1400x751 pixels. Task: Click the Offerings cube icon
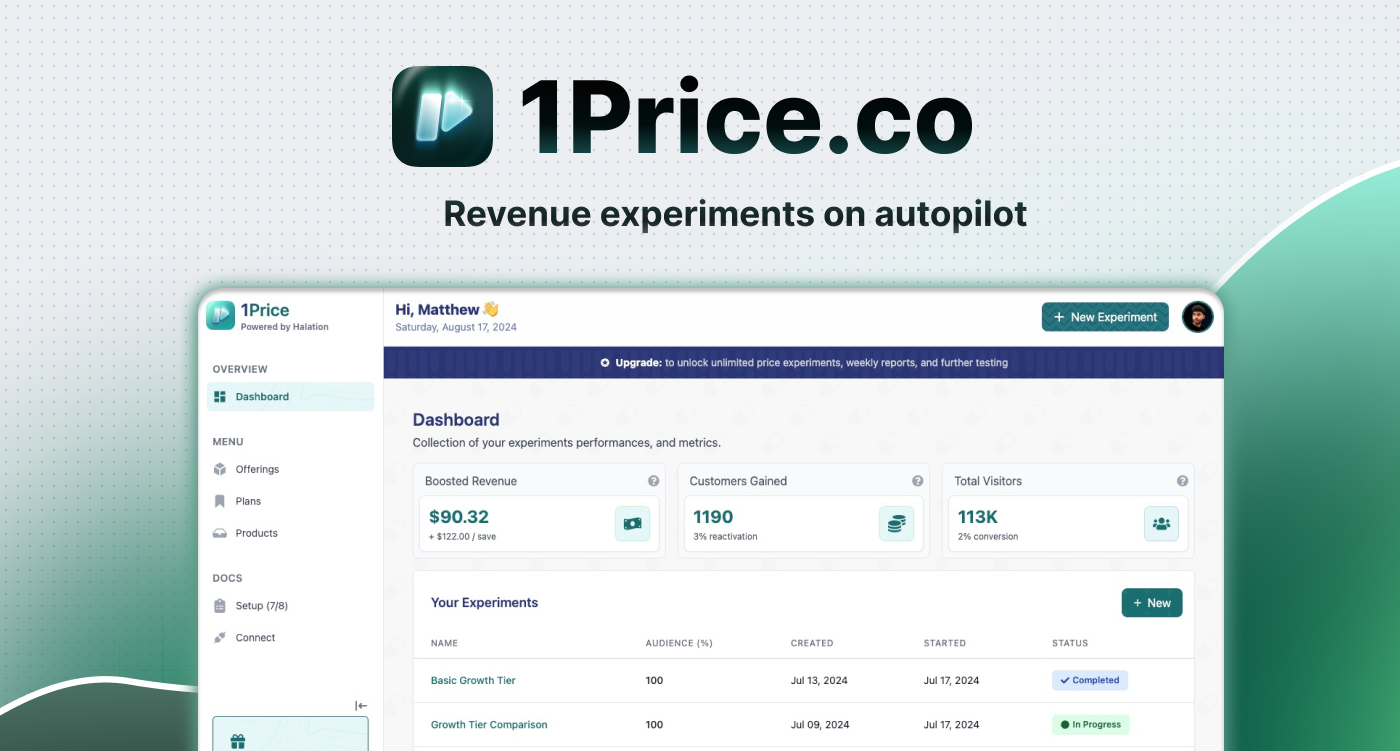220,469
